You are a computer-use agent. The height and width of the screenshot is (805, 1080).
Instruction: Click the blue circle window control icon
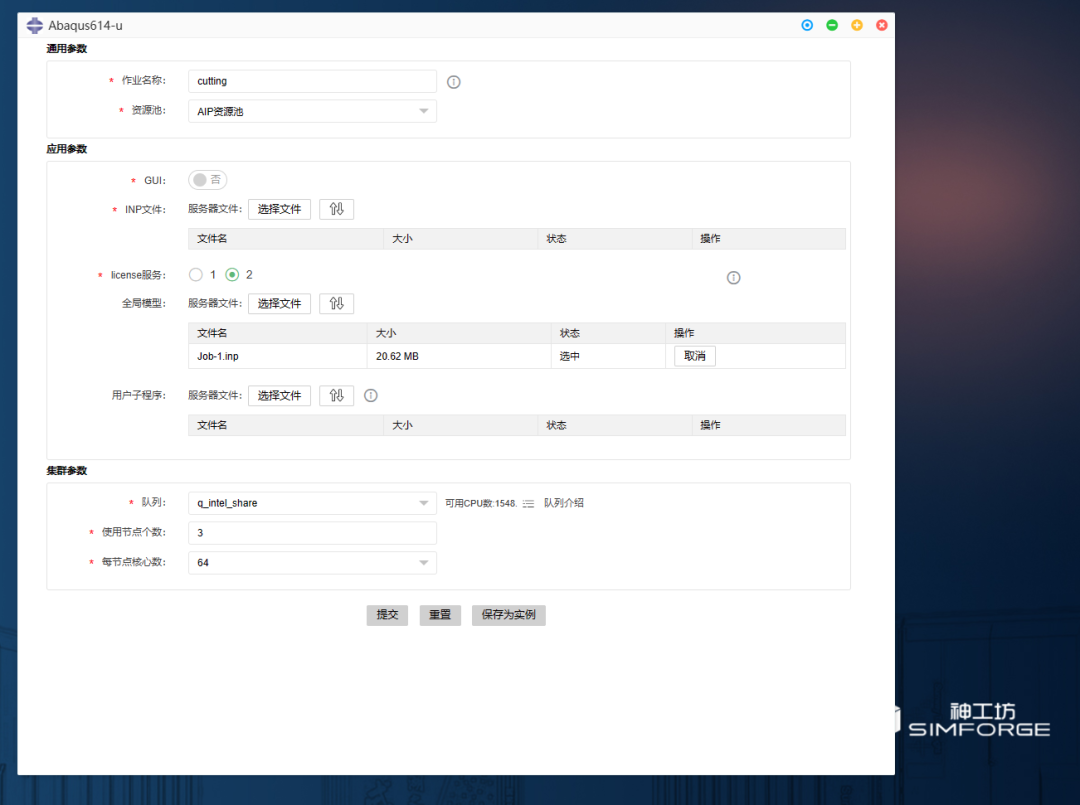point(807,25)
